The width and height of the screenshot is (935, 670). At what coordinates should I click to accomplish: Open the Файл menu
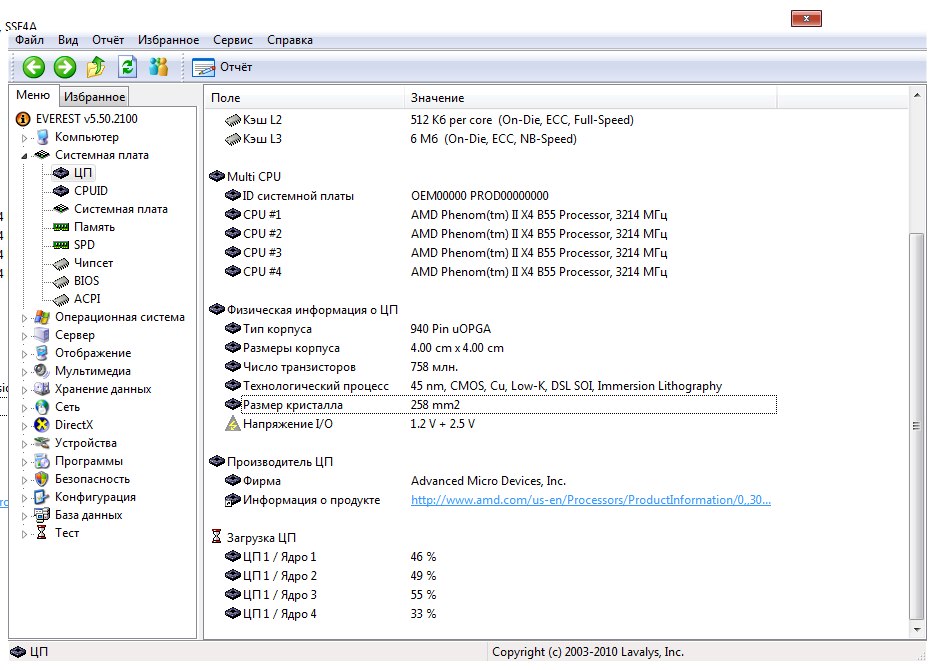pos(29,40)
